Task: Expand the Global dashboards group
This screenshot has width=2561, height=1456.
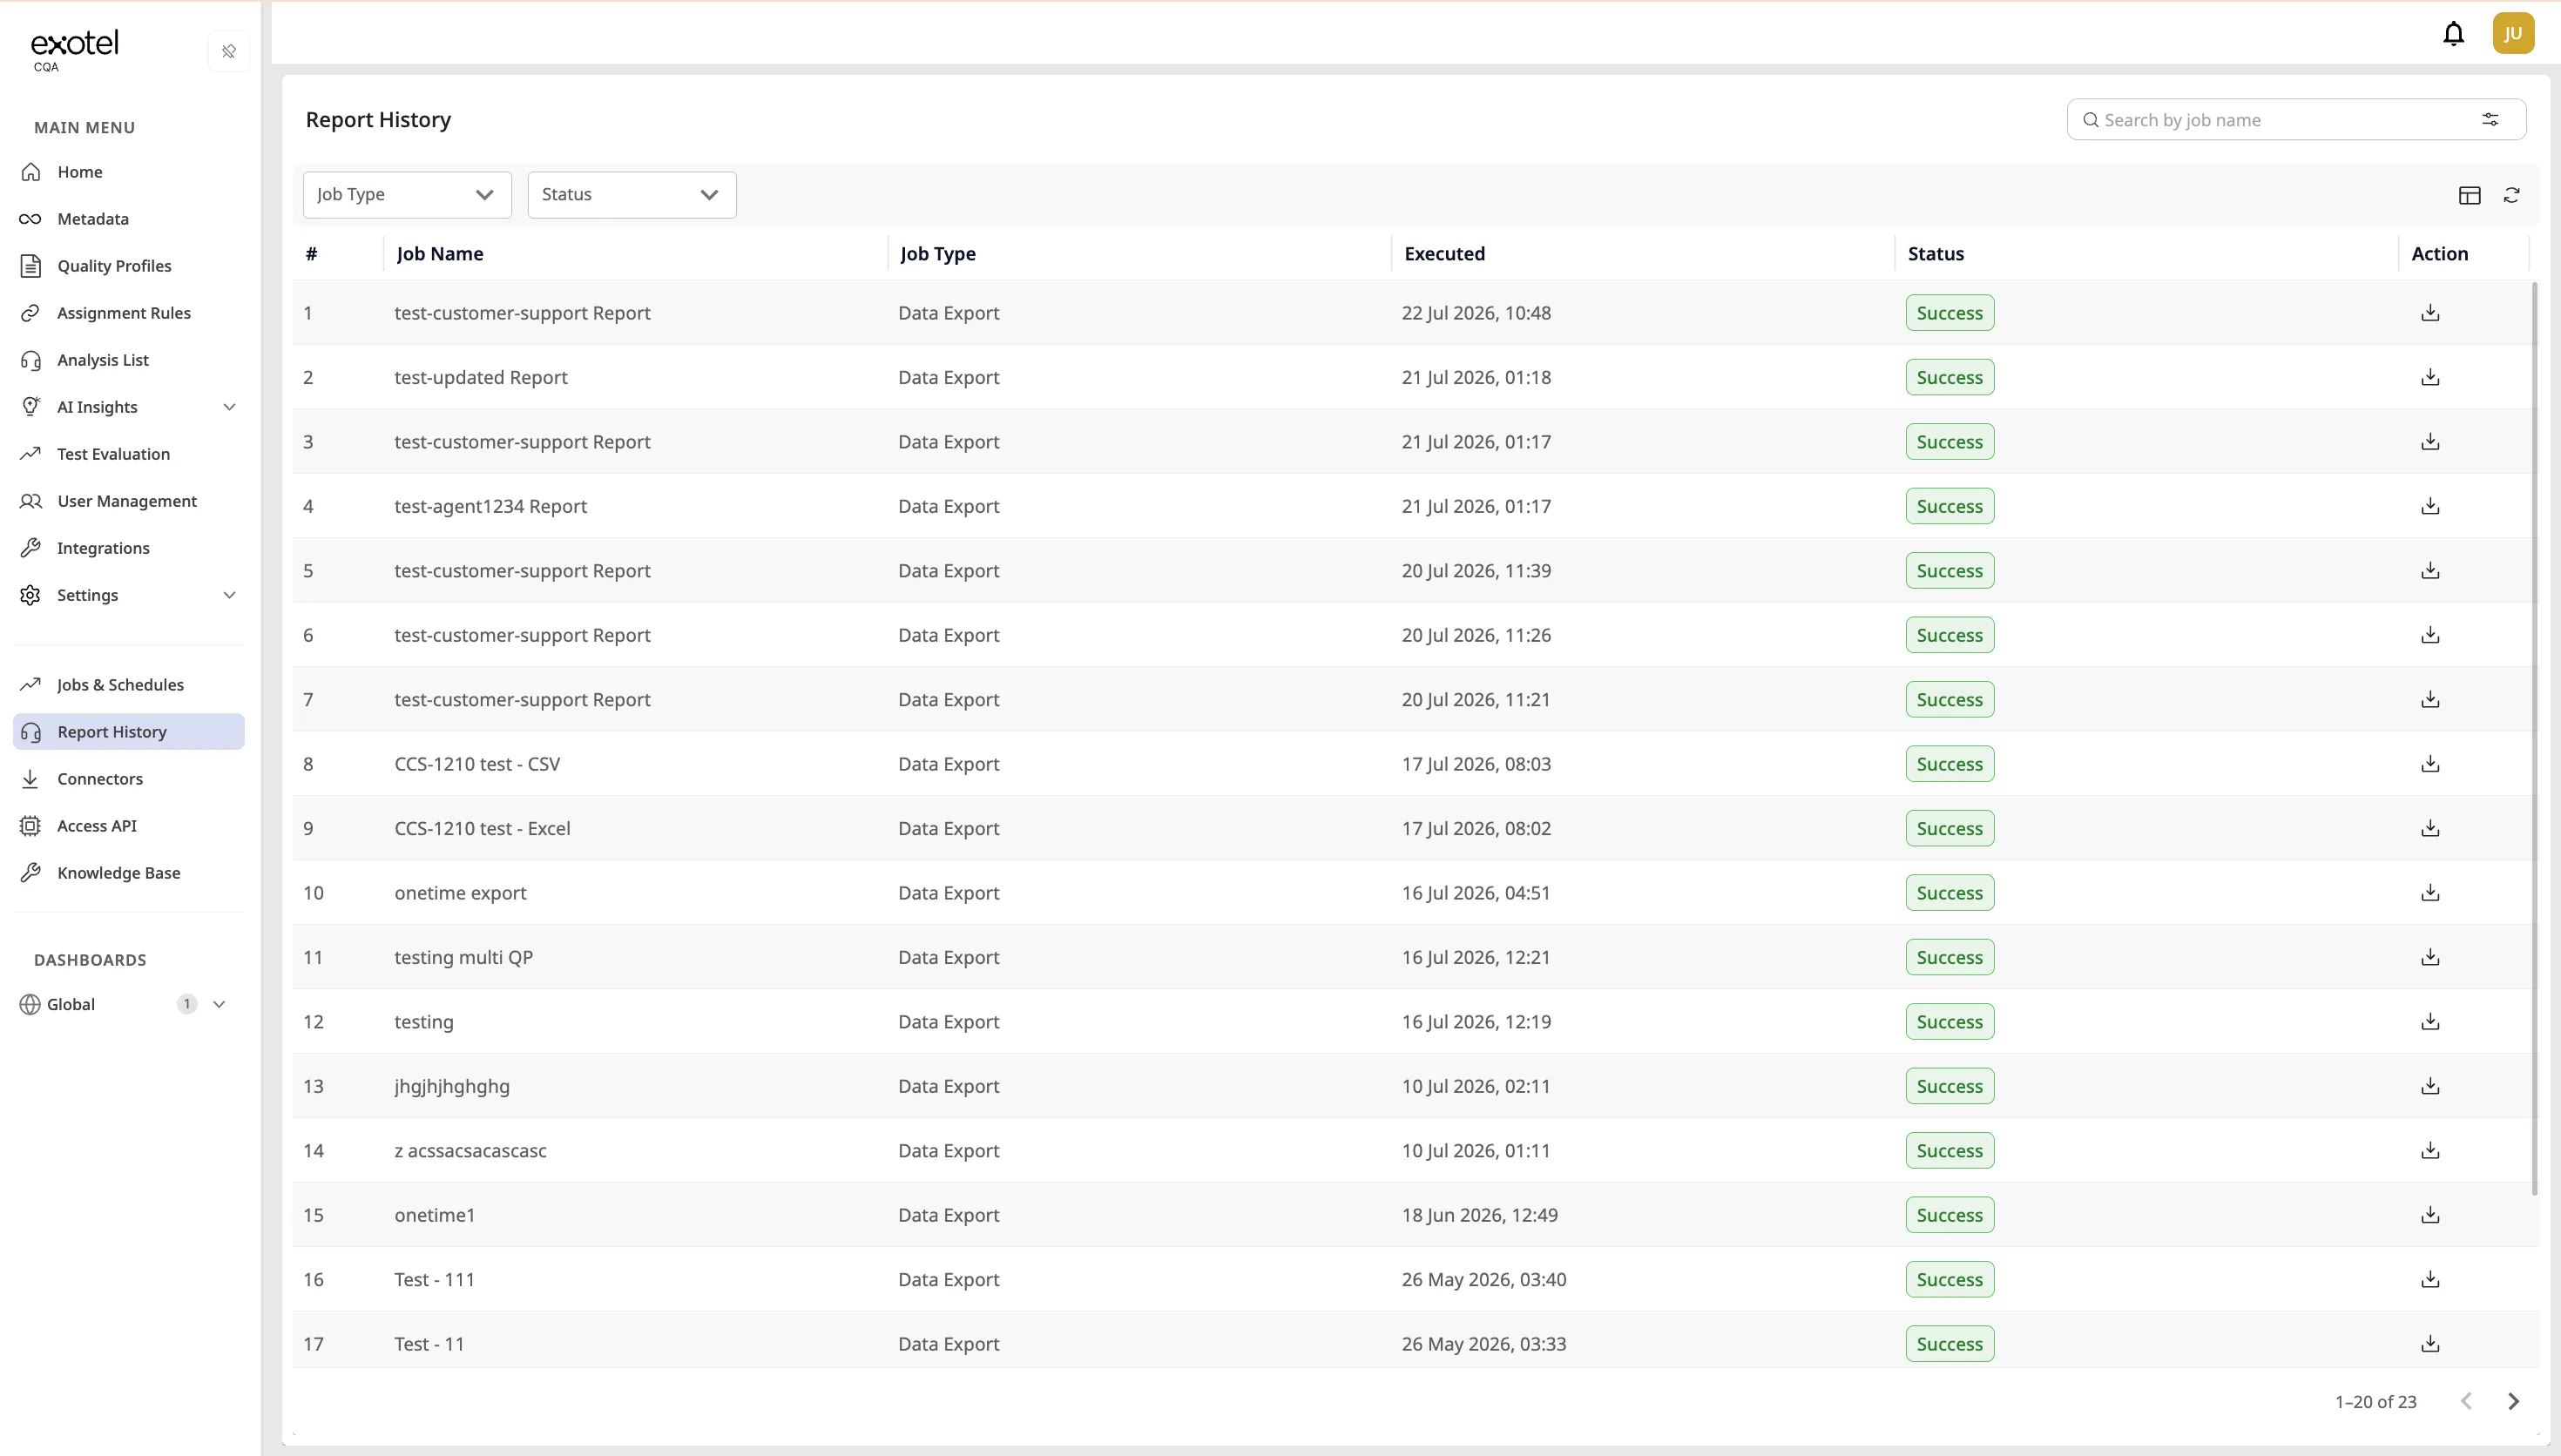Action: 219,1004
